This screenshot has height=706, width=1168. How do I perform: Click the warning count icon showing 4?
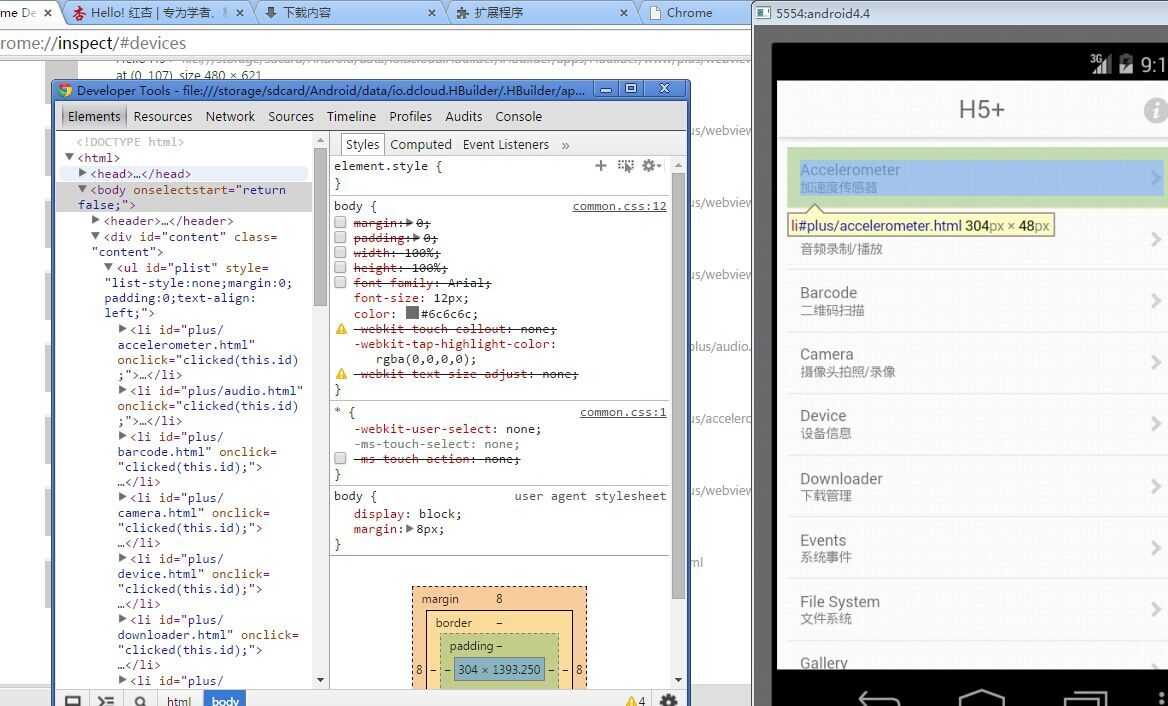(x=635, y=701)
